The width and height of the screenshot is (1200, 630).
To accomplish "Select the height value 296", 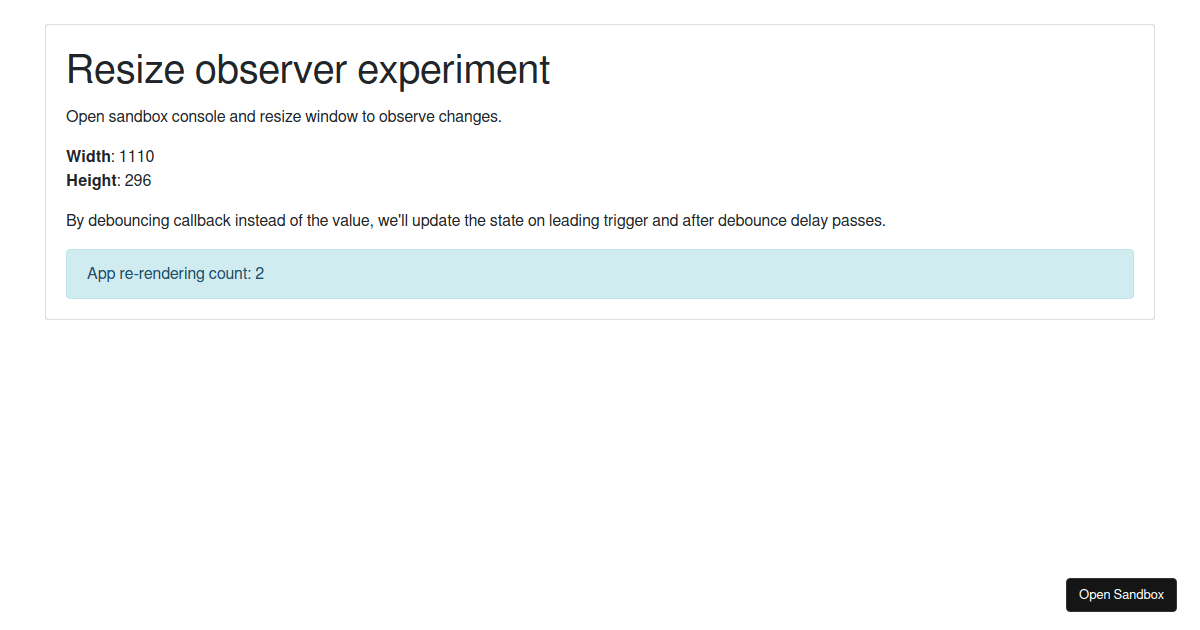I will click(x=138, y=180).
